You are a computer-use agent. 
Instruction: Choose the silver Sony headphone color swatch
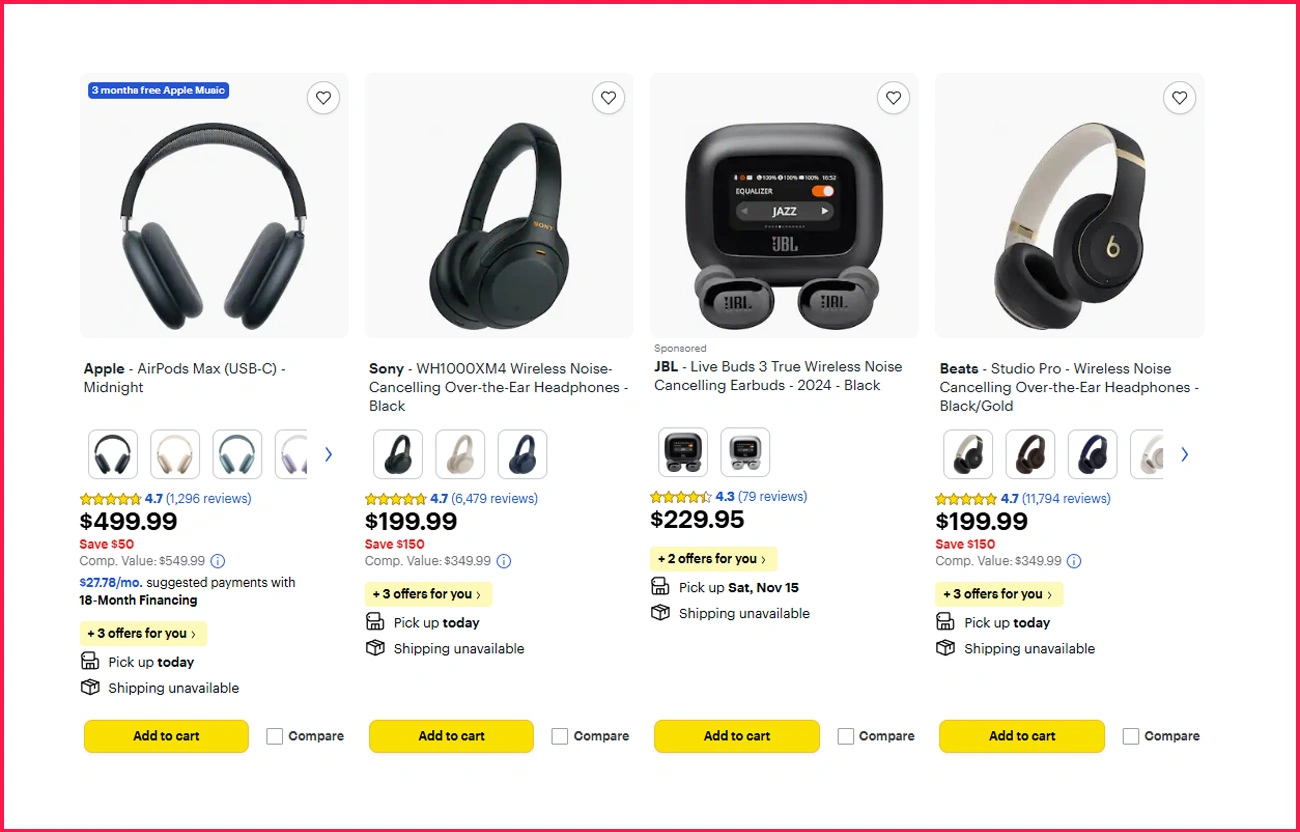(x=460, y=454)
